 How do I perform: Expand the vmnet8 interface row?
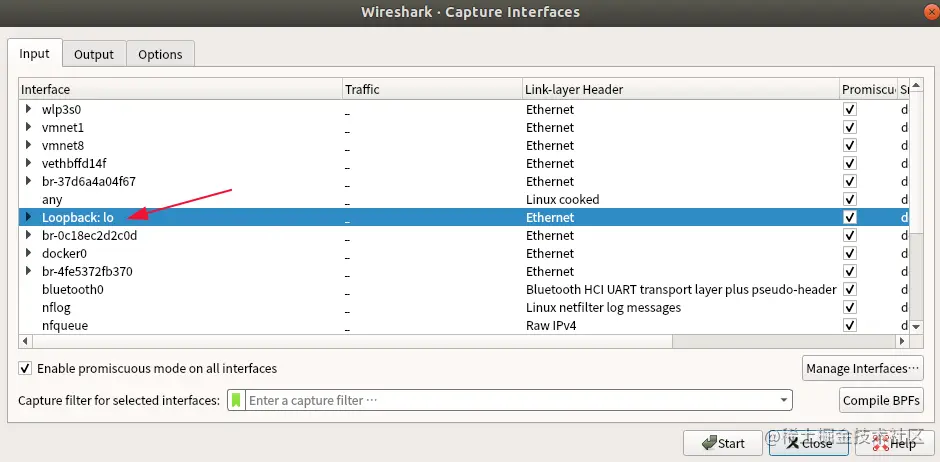(28, 145)
